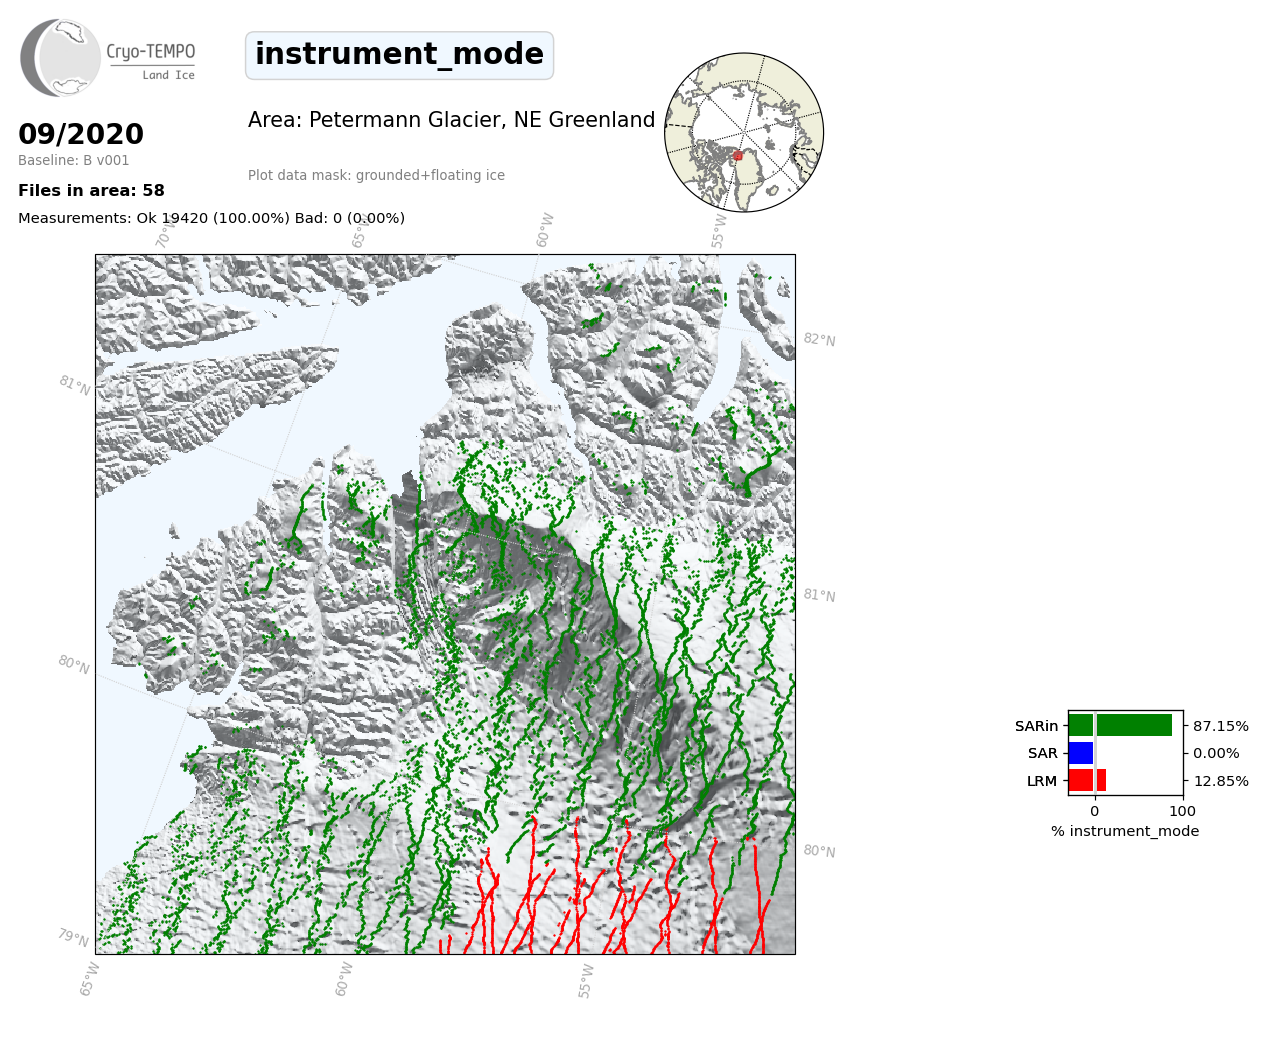Select the instrument_mode title box
Screen dimensions: 1272x1060
pos(399,55)
